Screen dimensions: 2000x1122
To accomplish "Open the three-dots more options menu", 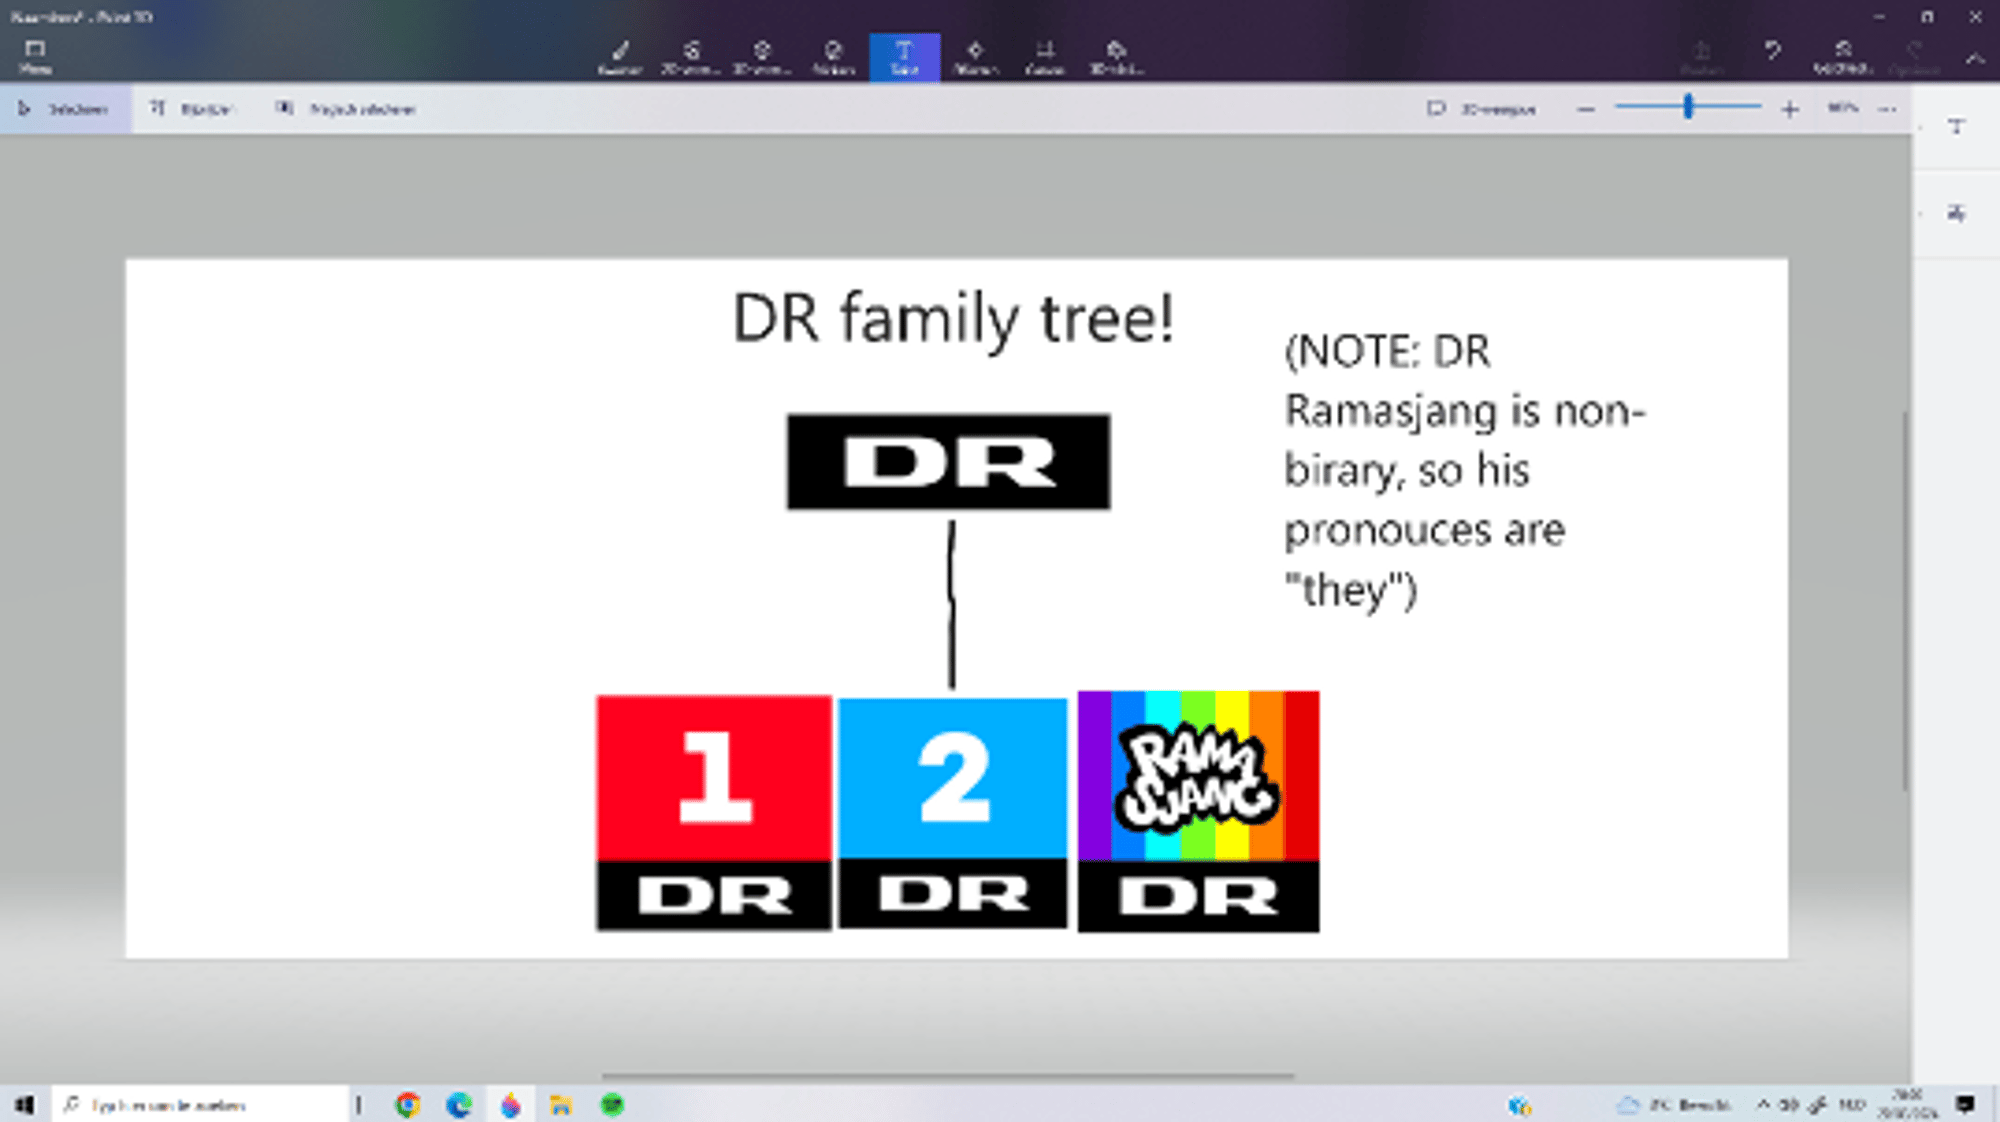I will tap(1887, 109).
